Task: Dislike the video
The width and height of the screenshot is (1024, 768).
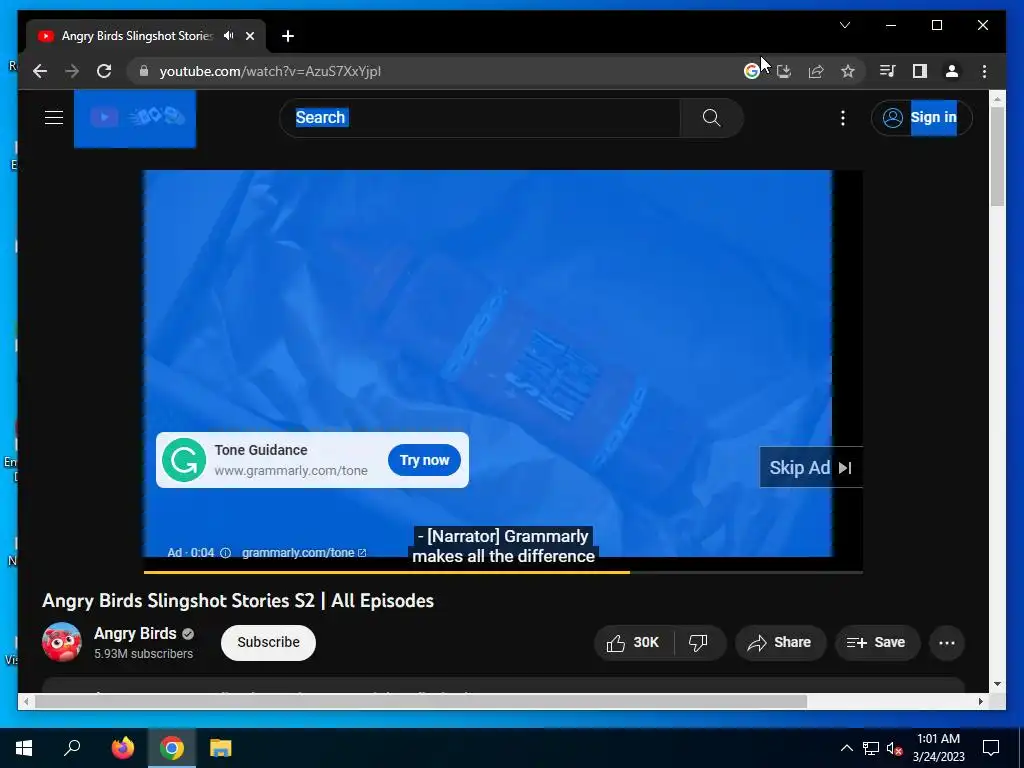Action: [x=699, y=643]
